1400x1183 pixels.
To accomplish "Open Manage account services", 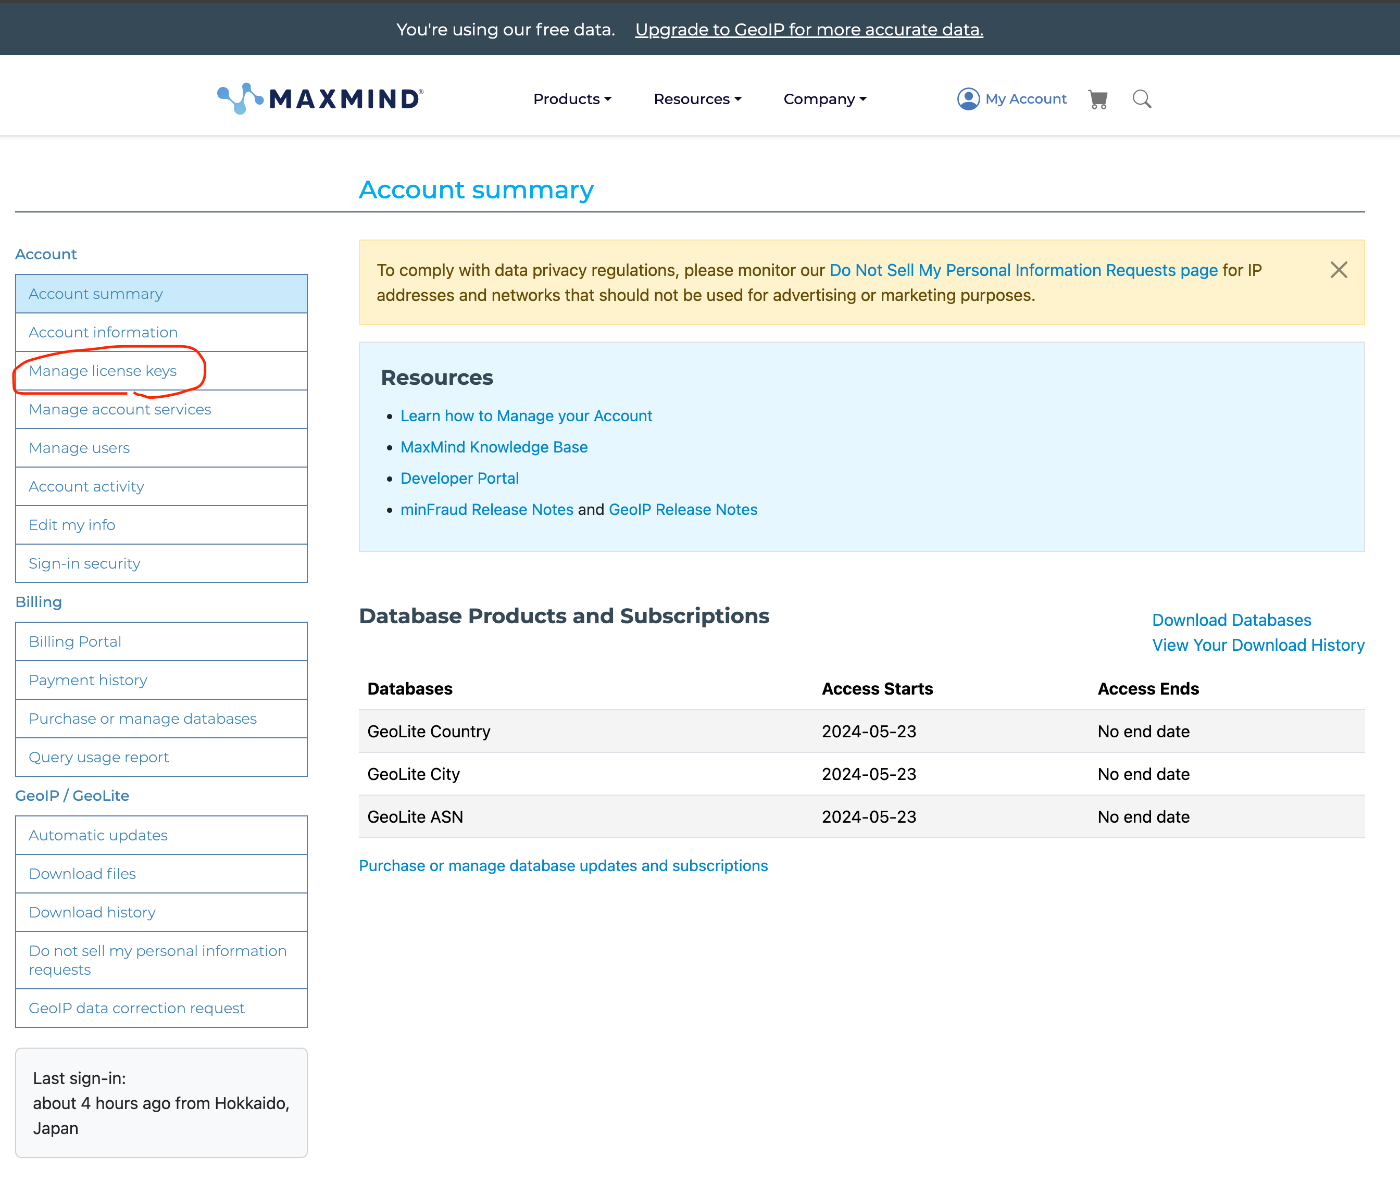I will [x=161, y=409].
